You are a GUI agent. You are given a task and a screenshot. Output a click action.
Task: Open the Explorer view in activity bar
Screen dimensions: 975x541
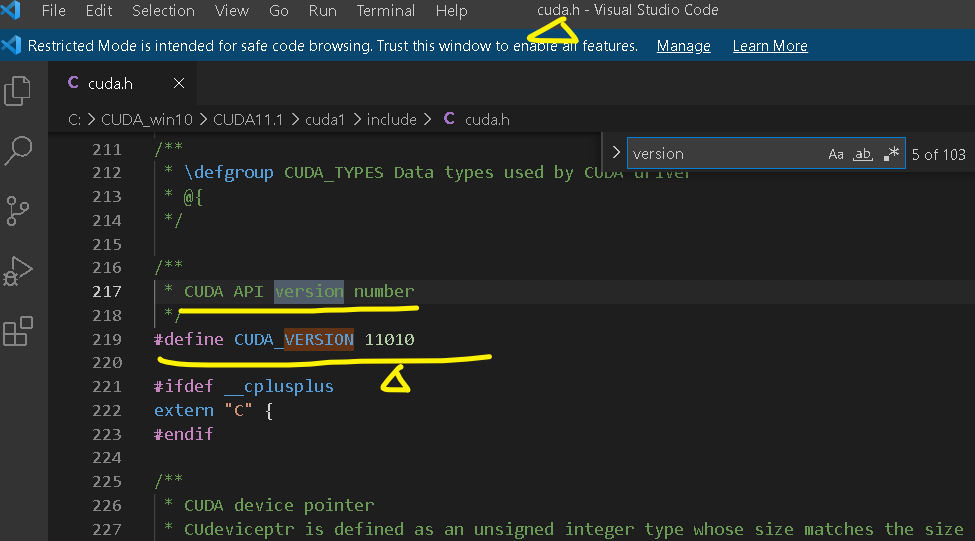click(17, 91)
